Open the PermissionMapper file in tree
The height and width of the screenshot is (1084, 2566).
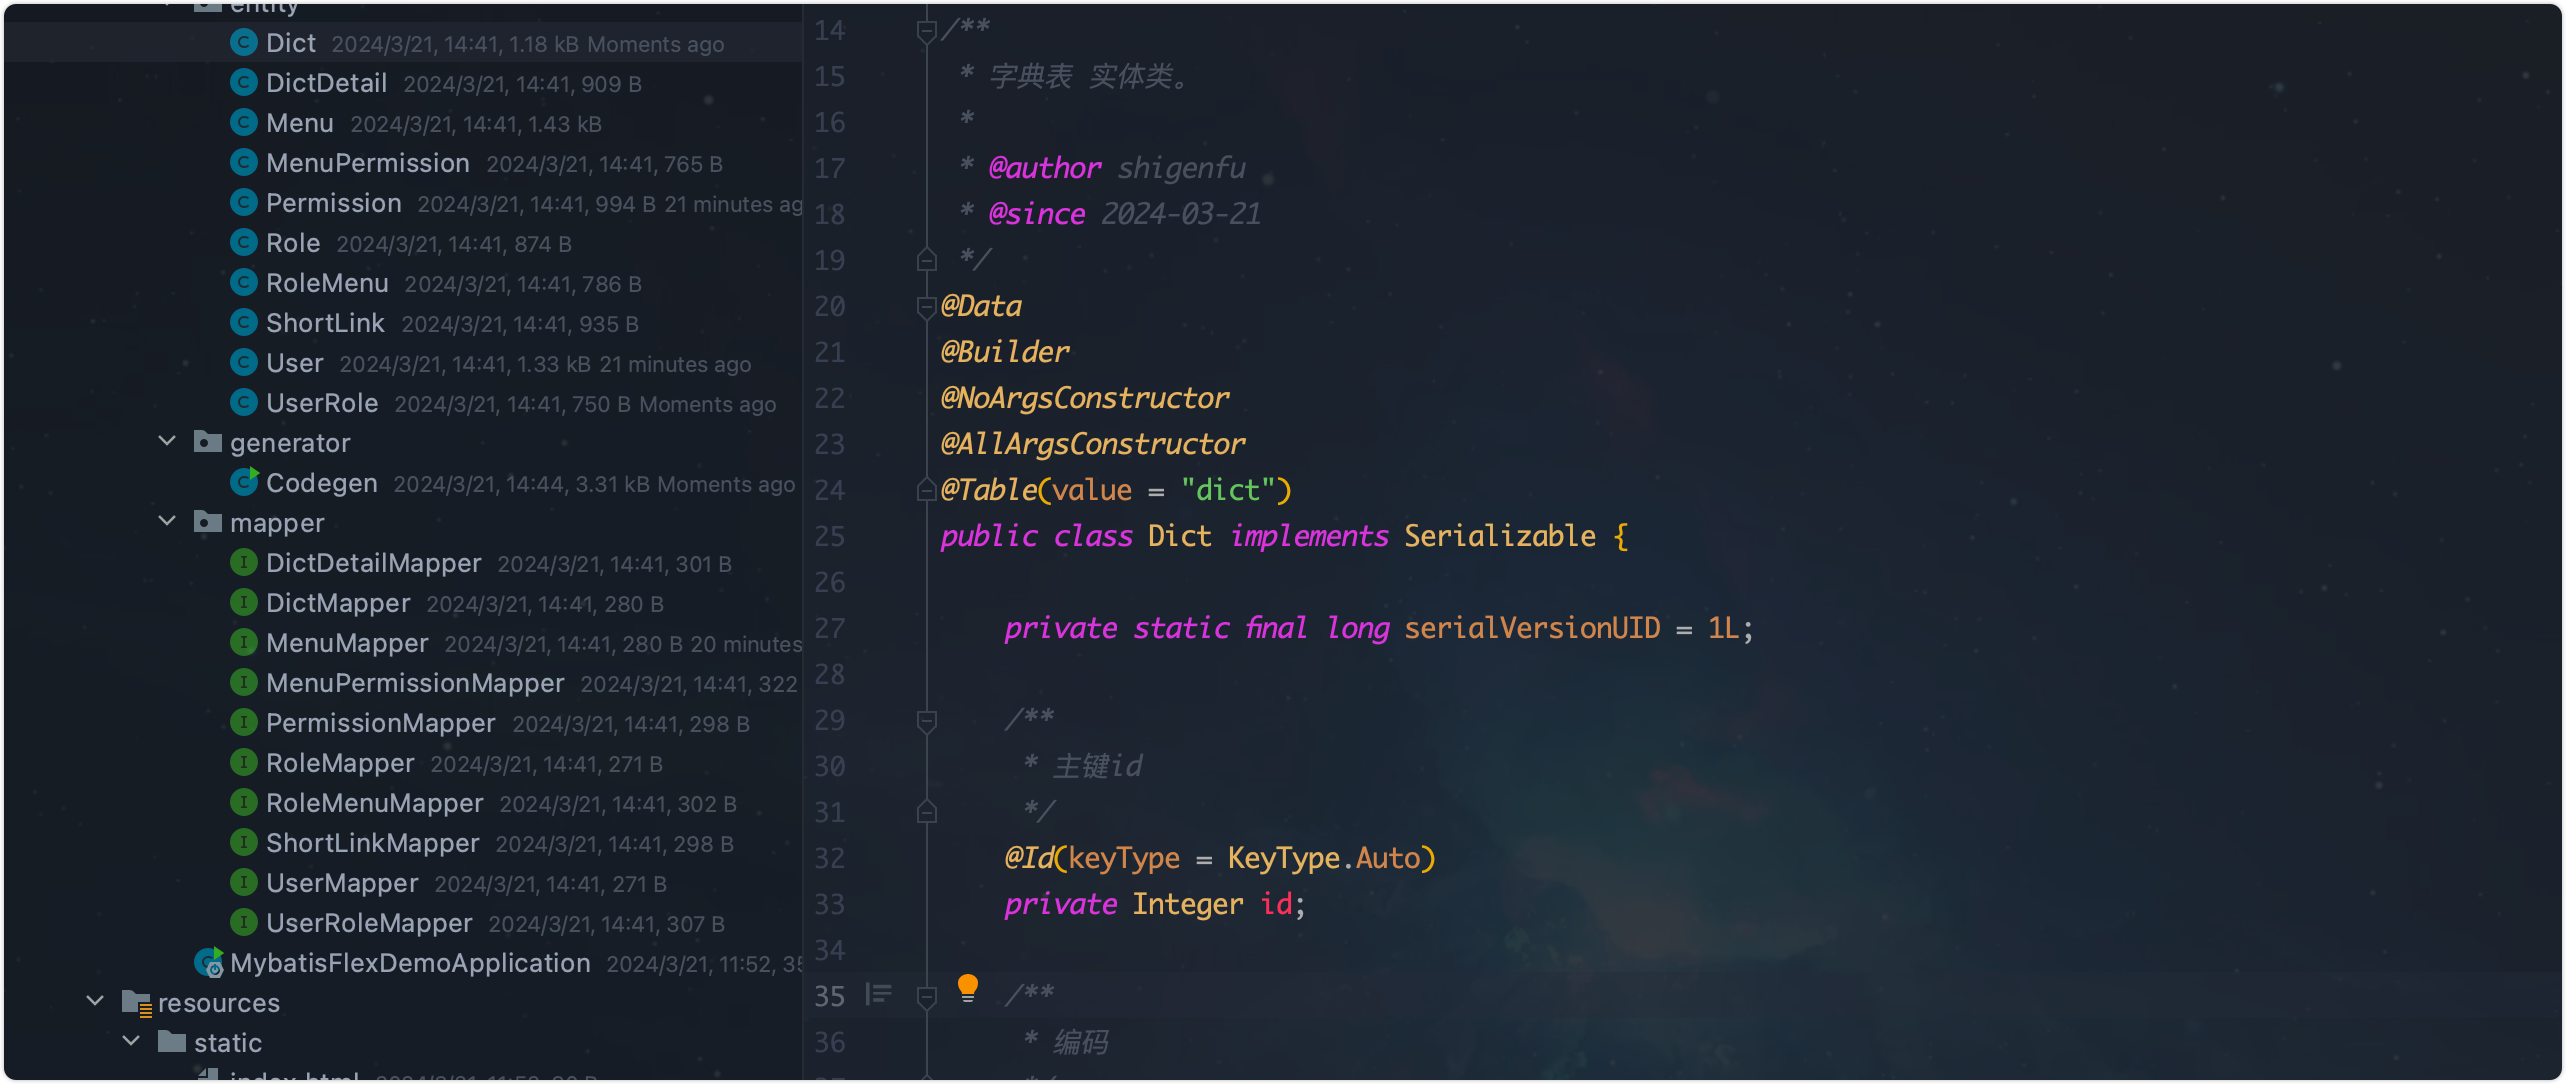coord(380,723)
